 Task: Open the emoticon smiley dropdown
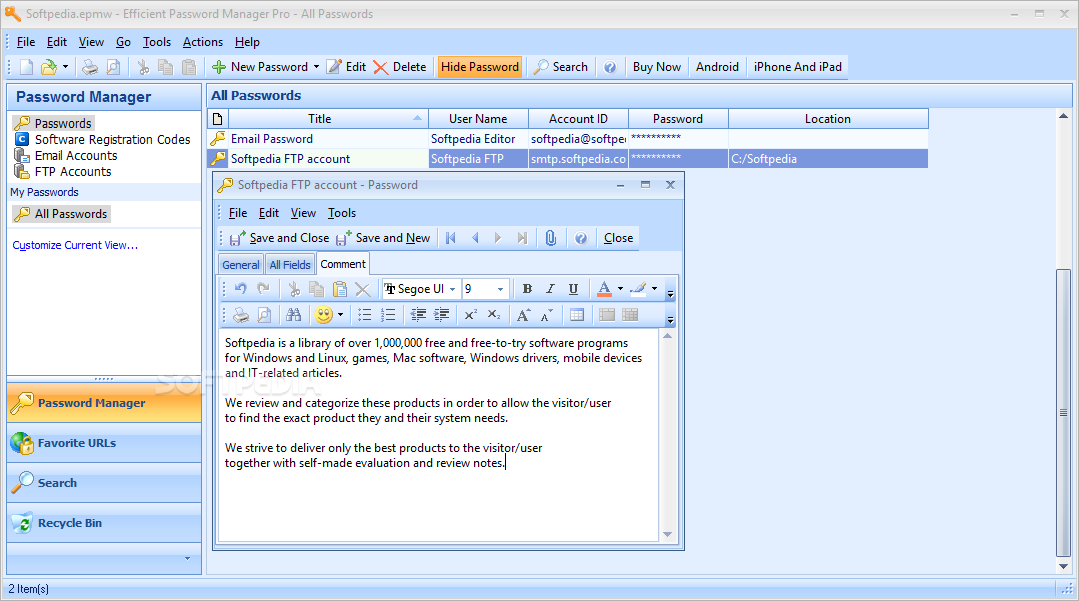click(x=340, y=315)
